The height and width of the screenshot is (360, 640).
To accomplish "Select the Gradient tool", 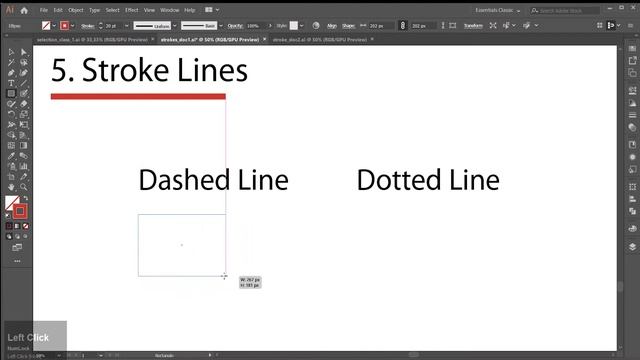I will click(24, 145).
